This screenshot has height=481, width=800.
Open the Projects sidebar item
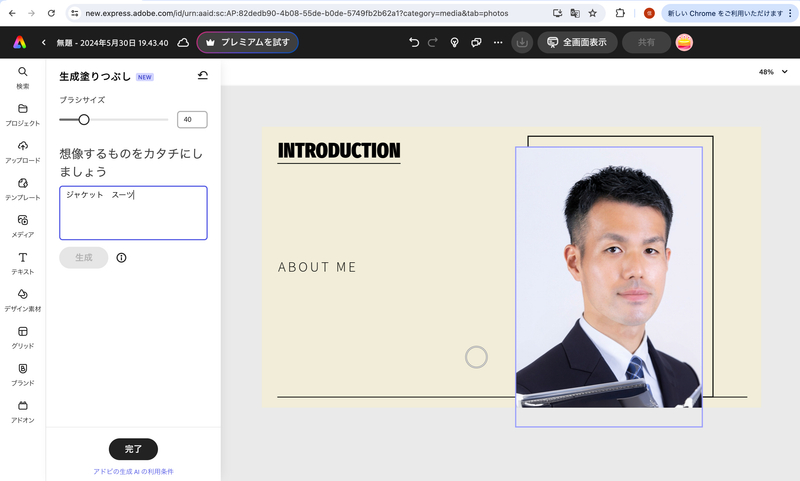[22, 115]
